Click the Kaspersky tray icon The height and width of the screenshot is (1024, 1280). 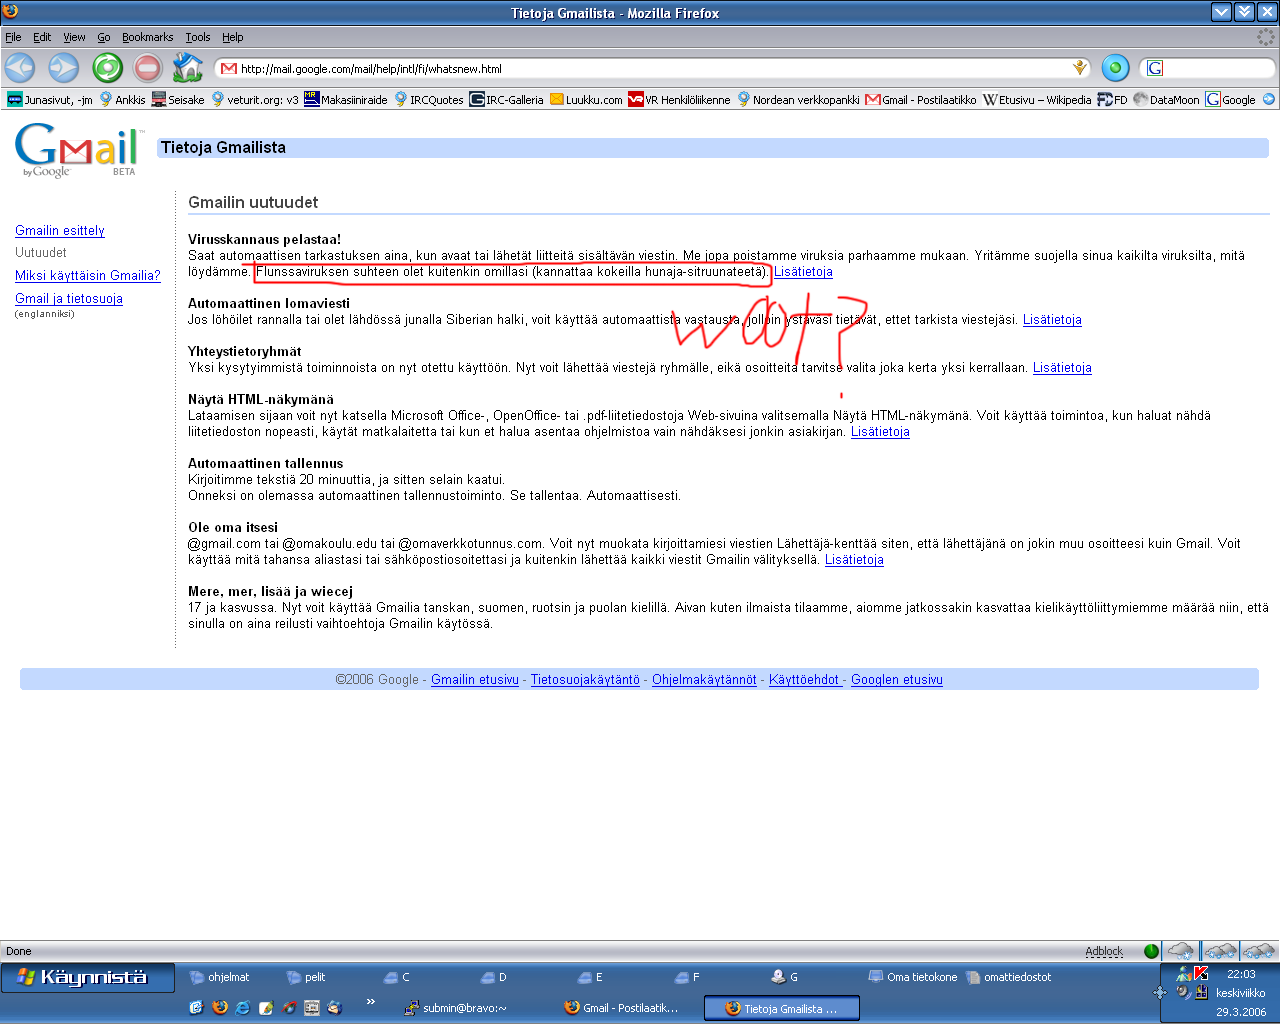coord(1201,973)
